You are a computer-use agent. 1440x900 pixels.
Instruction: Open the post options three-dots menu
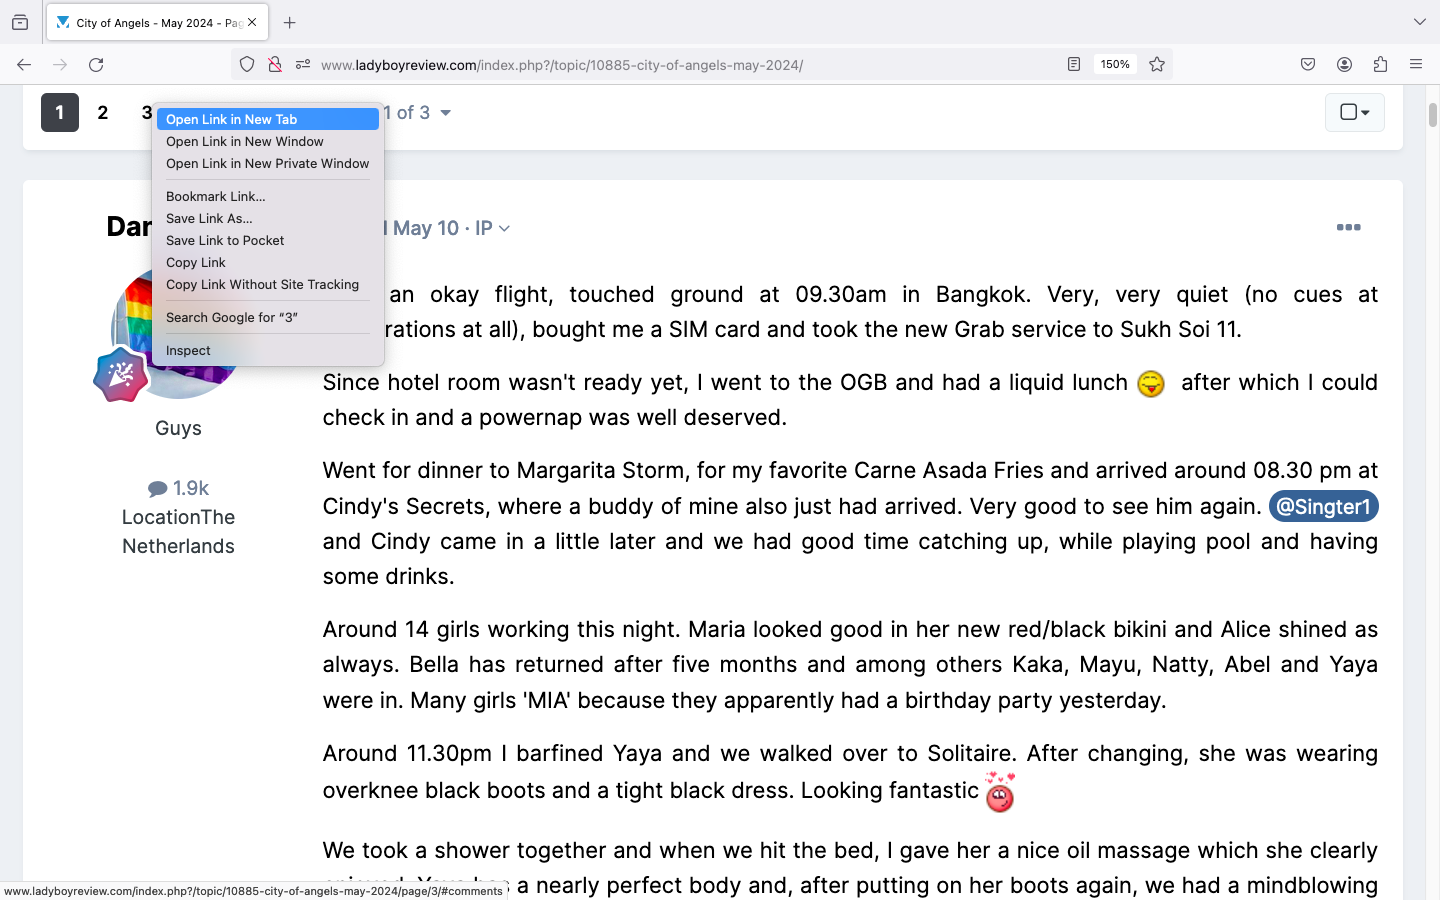[x=1348, y=227]
